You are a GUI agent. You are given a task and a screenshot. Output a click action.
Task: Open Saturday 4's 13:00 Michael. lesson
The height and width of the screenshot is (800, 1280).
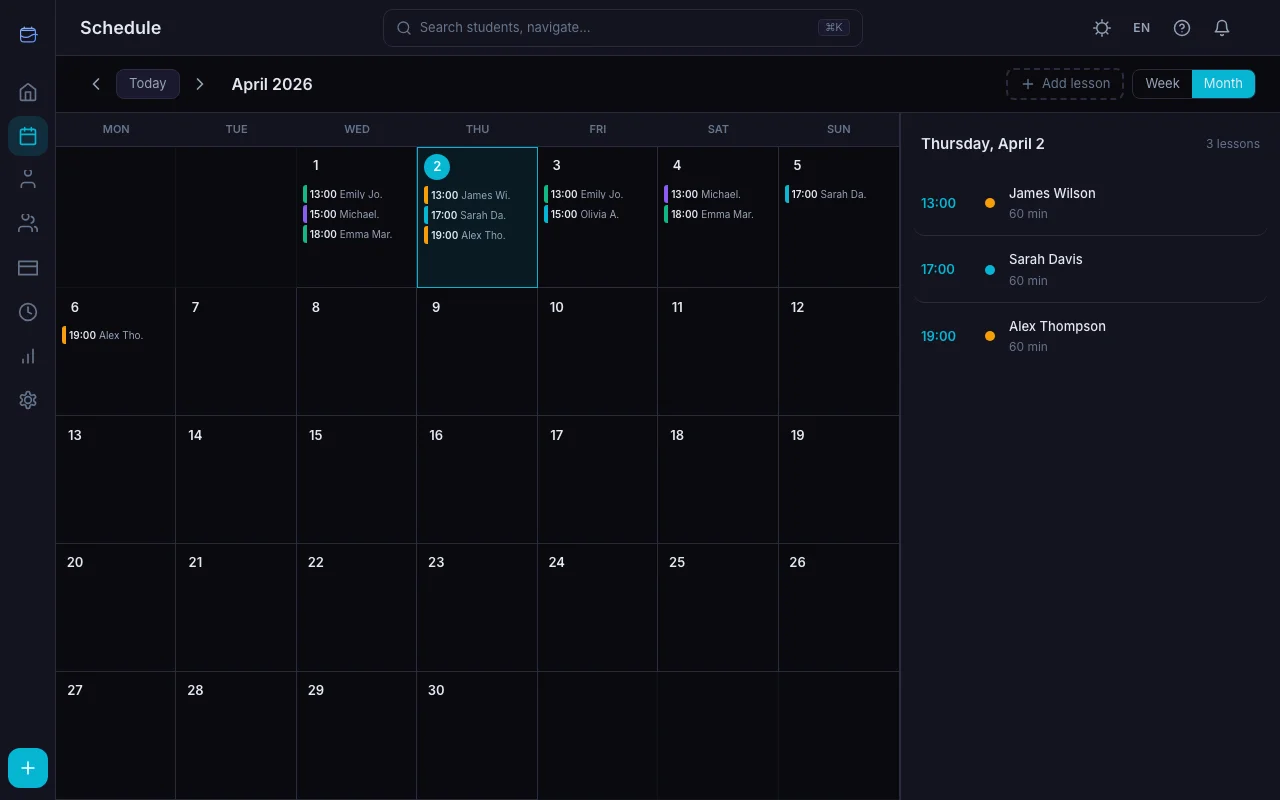tap(718, 194)
